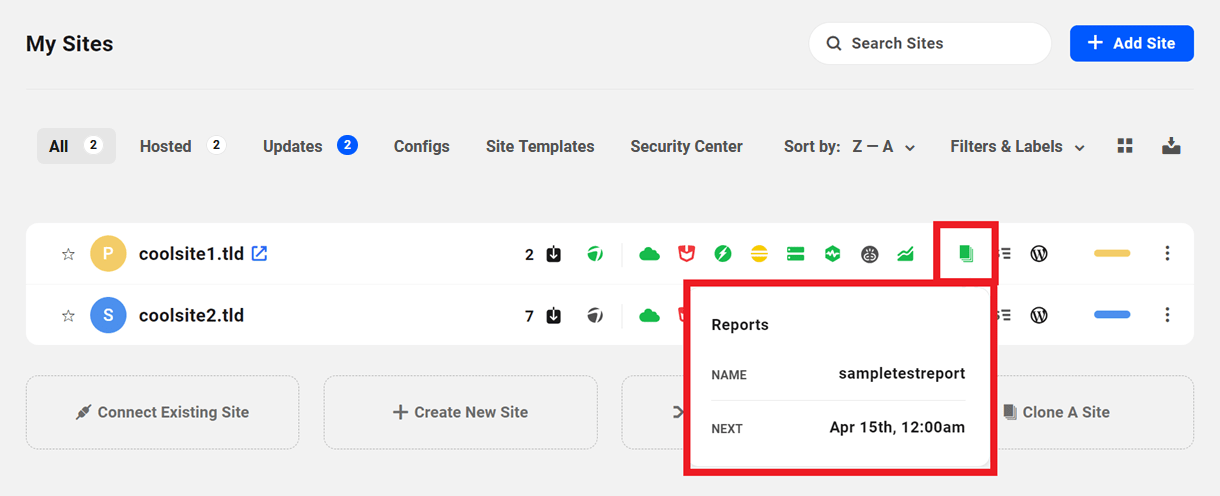Open the Security Center tab

tap(686, 146)
